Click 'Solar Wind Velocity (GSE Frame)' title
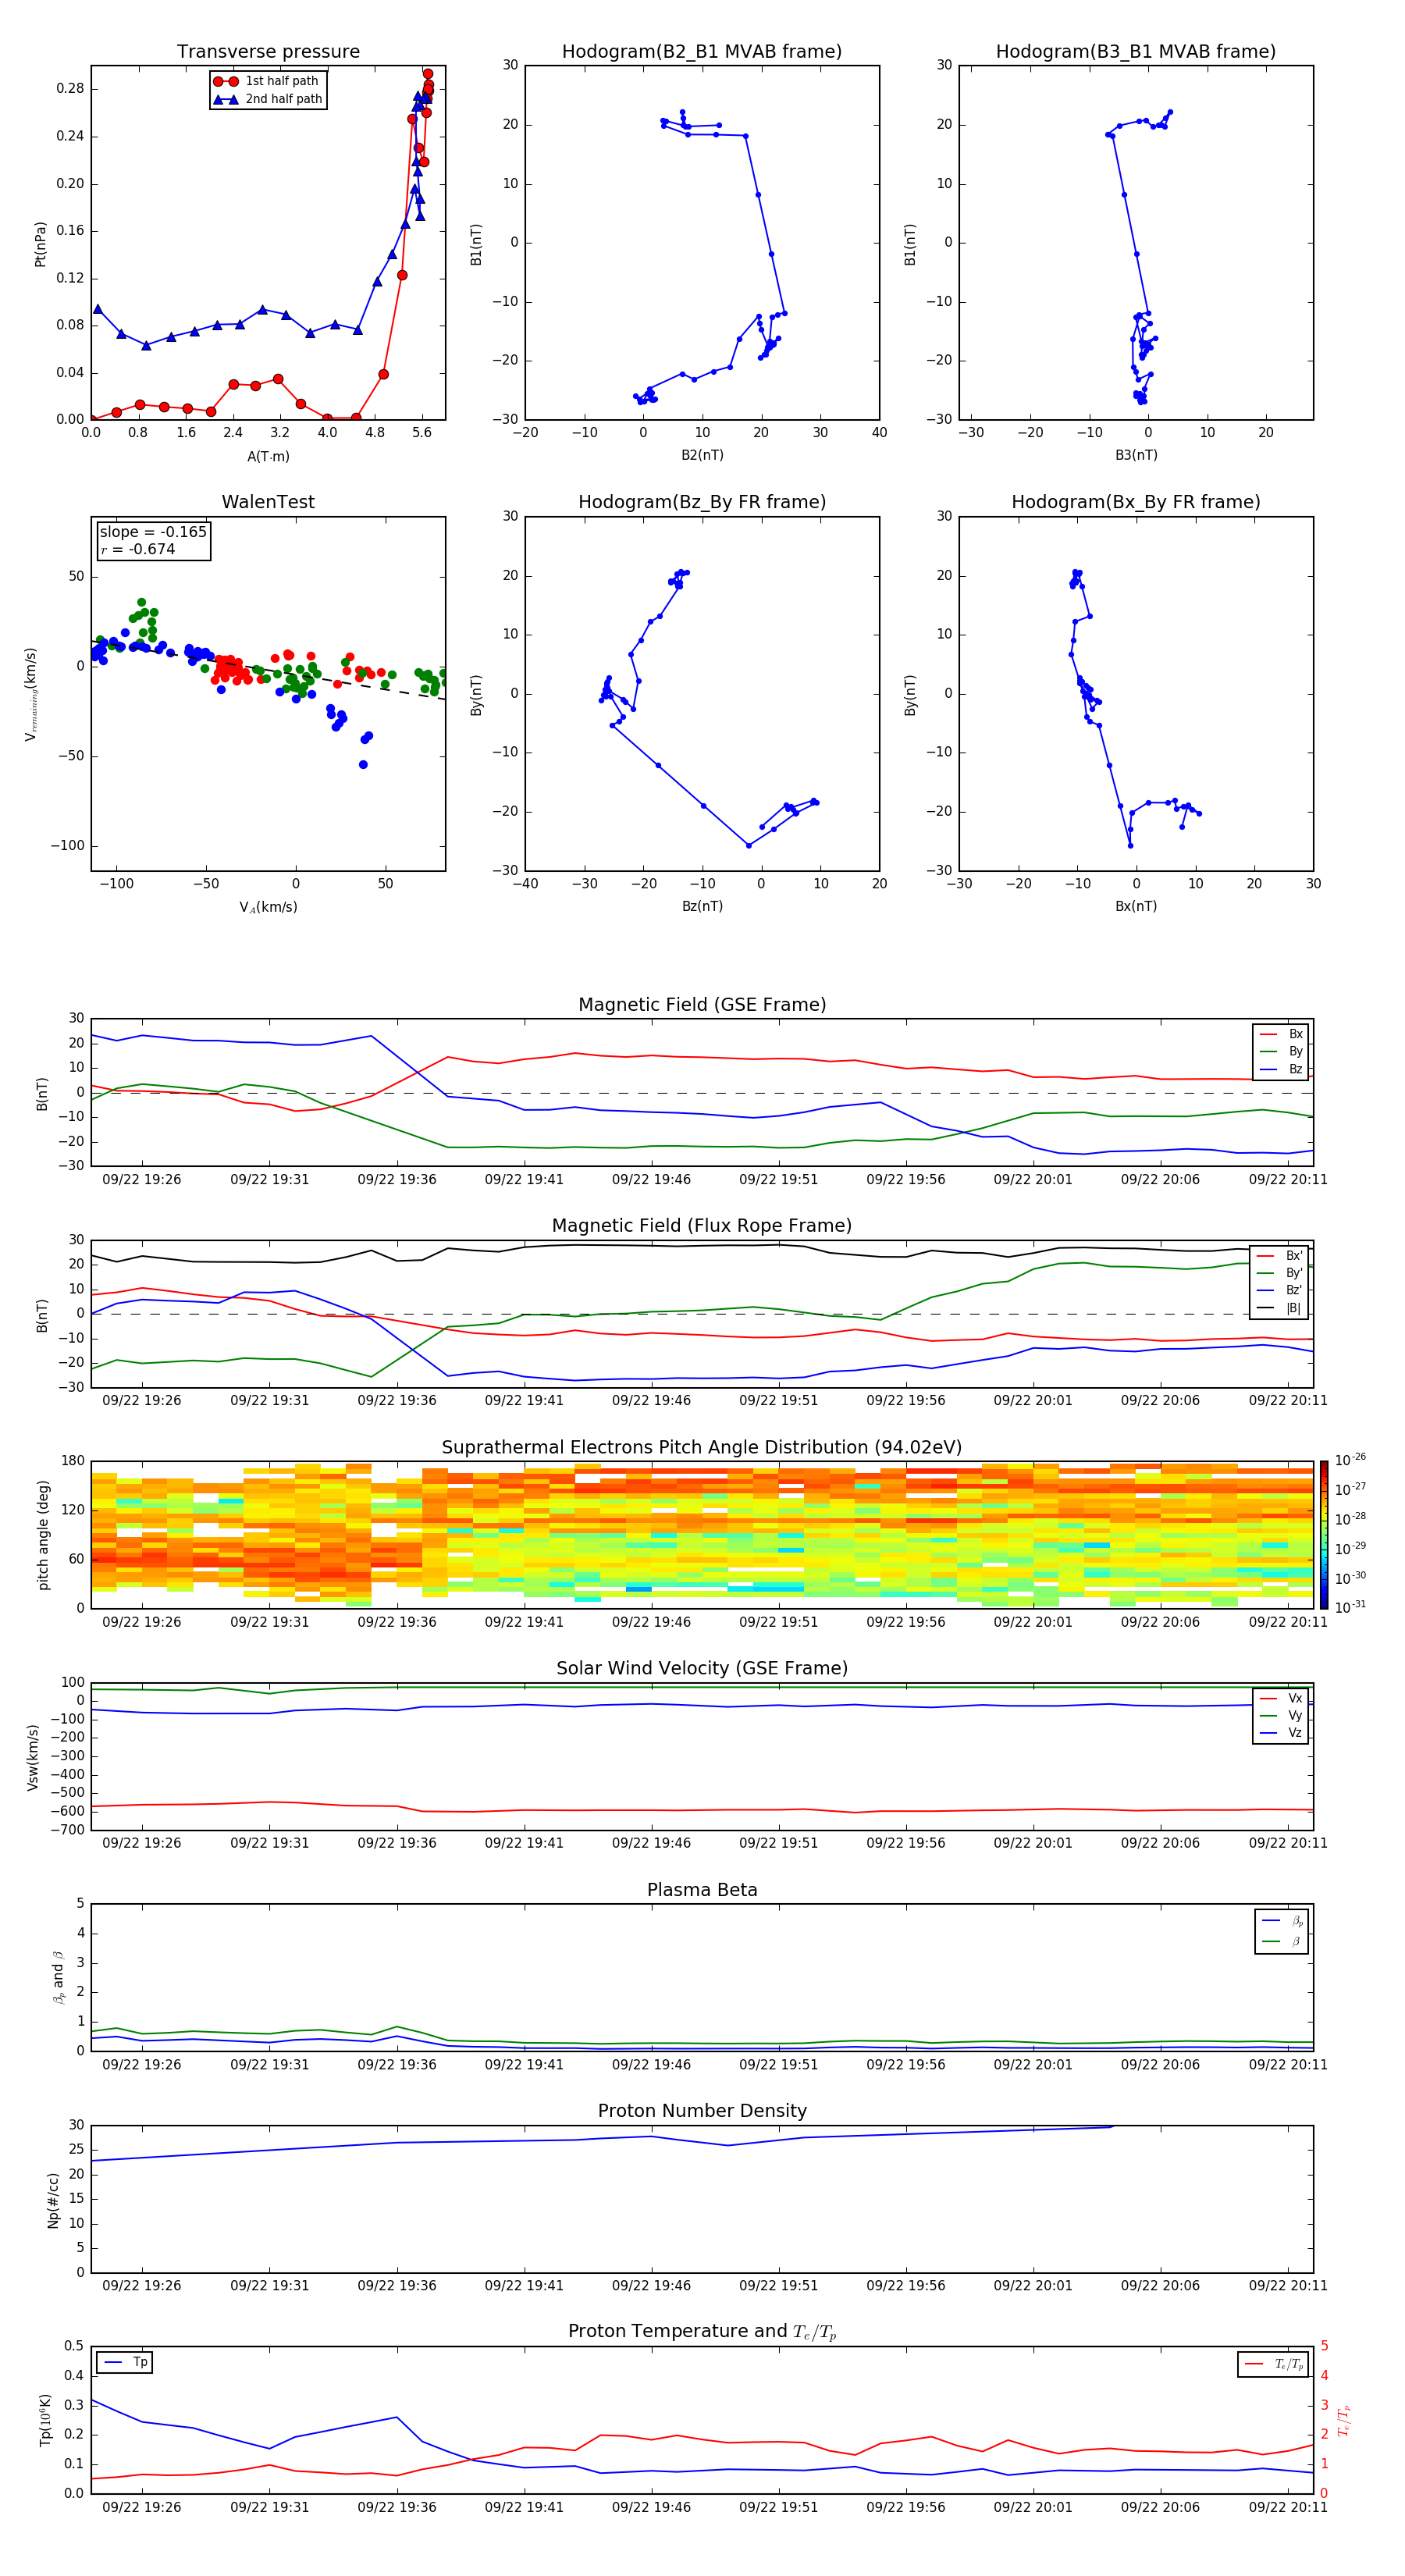1405x2576 pixels. tap(702, 1669)
